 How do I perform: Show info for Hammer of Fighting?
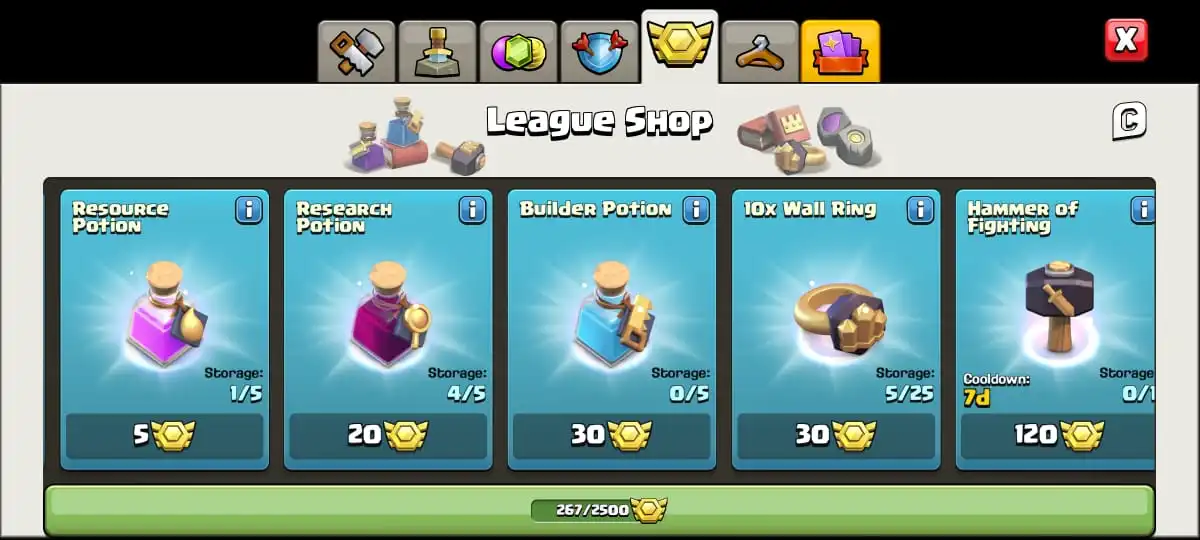tap(1143, 210)
